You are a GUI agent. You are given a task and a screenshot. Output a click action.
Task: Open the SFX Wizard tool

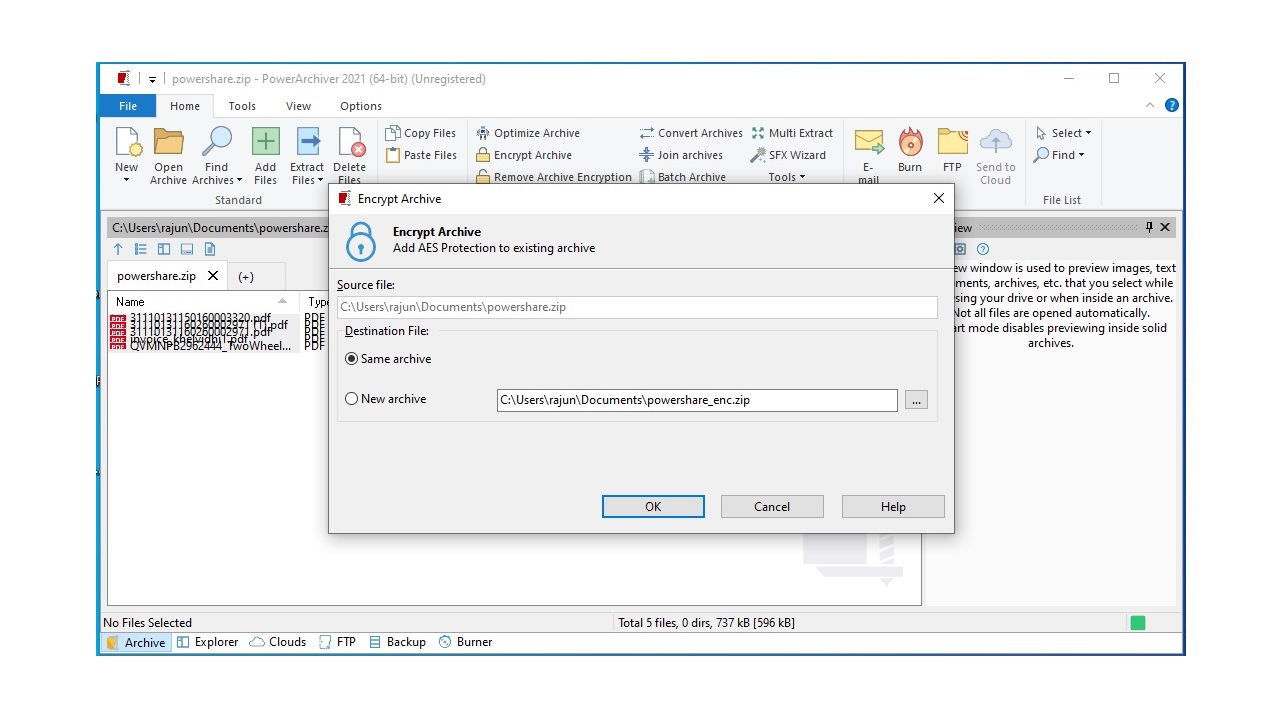pos(788,155)
